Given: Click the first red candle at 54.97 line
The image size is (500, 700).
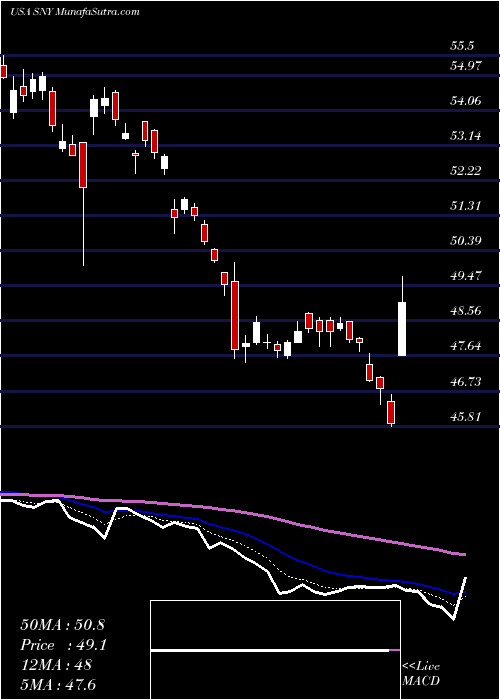Looking at the screenshot, I should click(4, 71).
